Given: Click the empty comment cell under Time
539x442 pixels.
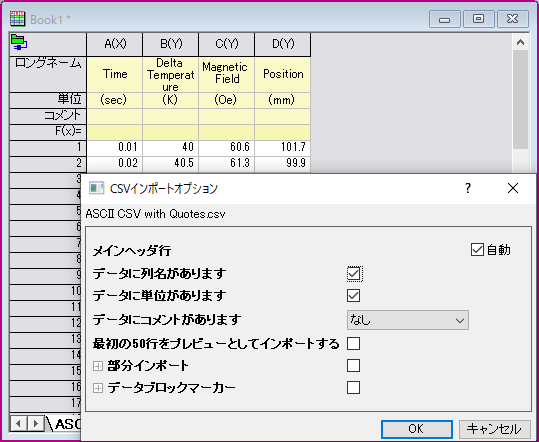Looking at the screenshot, I should click(x=115, y=116).
